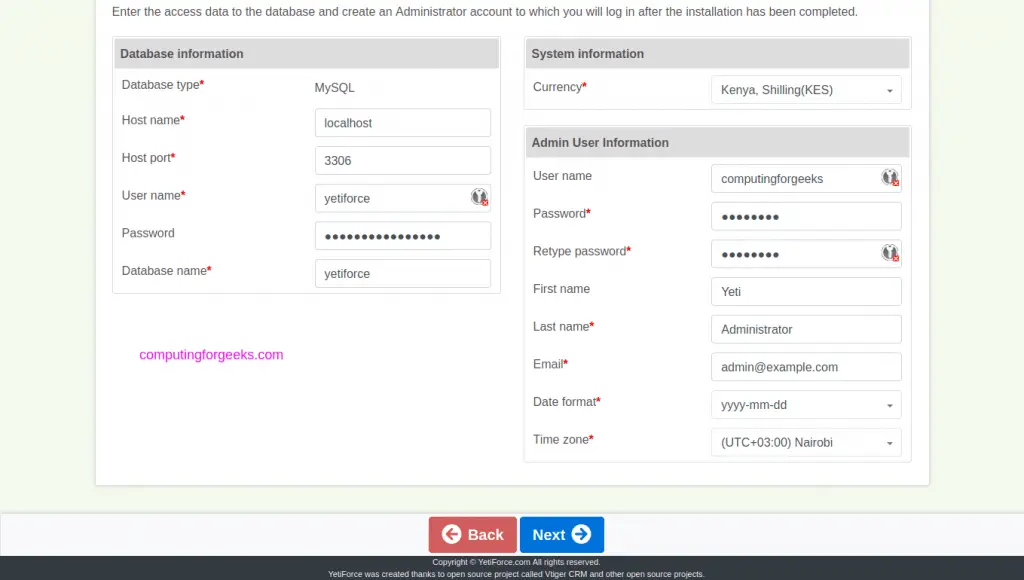The width and height of the screenshot is (1024, 580).
Task: Open the Time zone dropdown
Action: coord(806,443)
